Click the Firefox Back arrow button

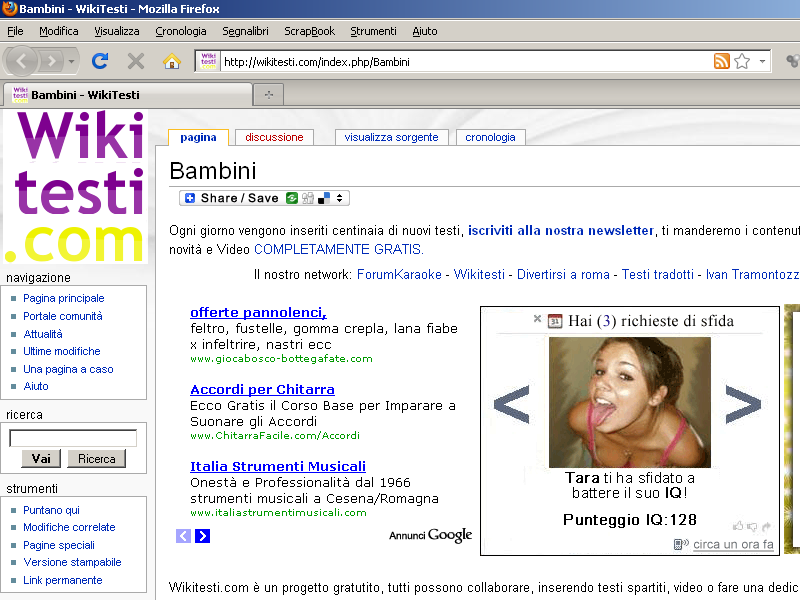[21, 62]
